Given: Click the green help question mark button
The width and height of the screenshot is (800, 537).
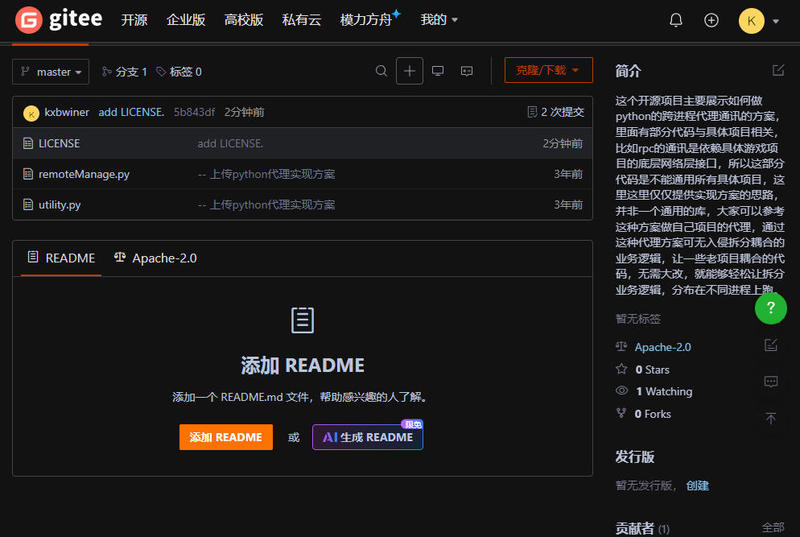Looking at the screenshot, I should coord(770,309).
